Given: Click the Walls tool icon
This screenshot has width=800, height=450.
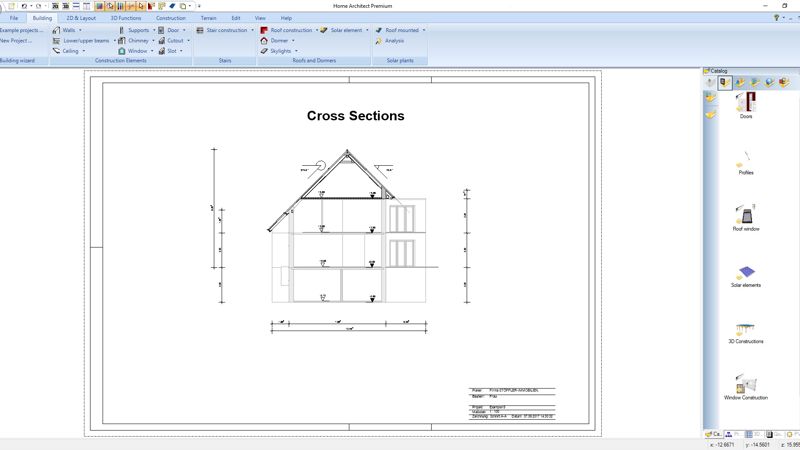Looking at the screenshot, I should pyautogui.click(x=56, y=30).
